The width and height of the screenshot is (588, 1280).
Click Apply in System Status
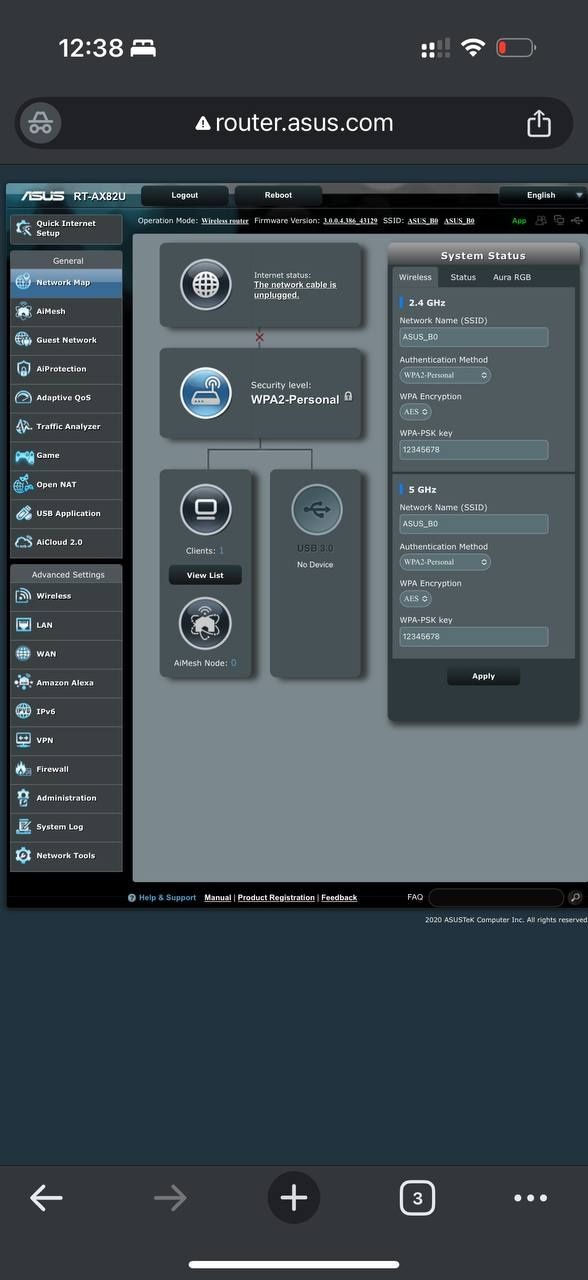pyautogui.click(x=483, y=676)
